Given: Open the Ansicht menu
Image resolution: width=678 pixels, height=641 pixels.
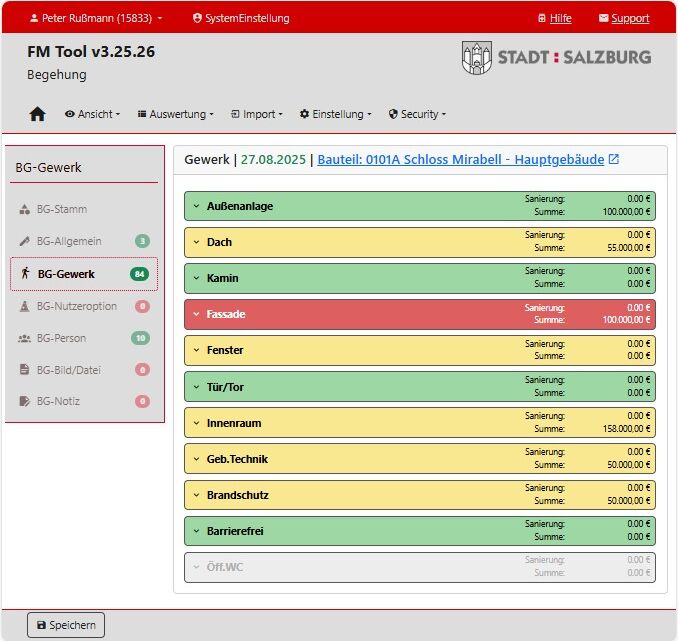Looking at the screenshot, I should click(93, 114).
